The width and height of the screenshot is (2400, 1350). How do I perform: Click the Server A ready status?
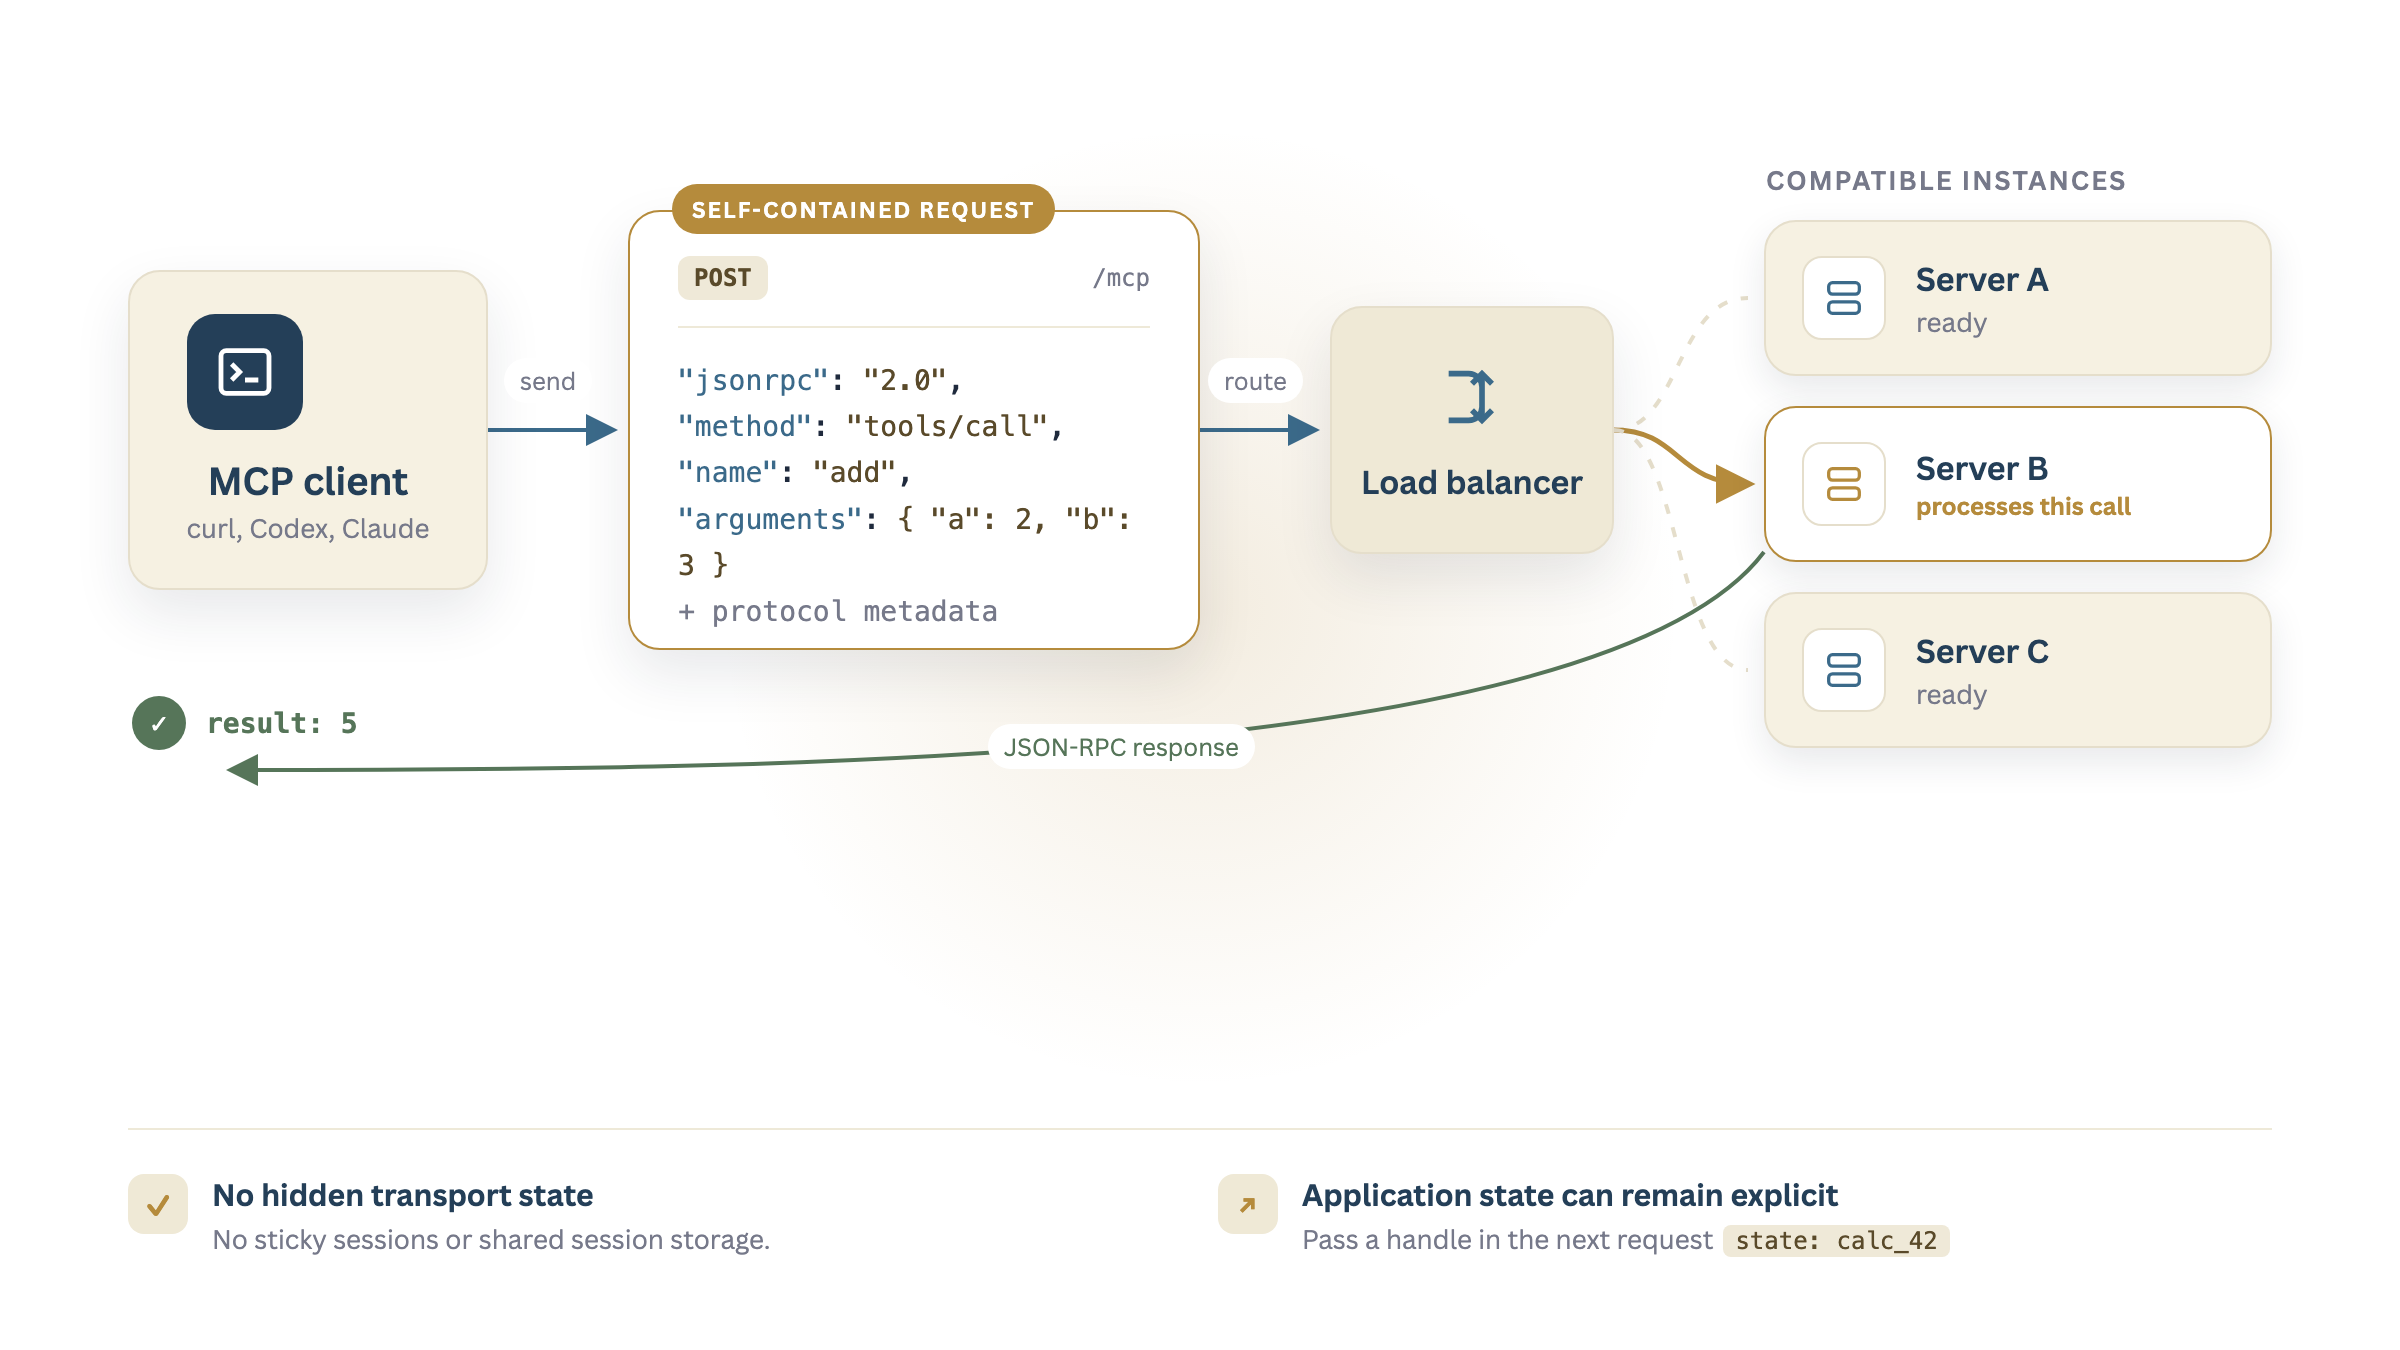(x=1951, y=323)
